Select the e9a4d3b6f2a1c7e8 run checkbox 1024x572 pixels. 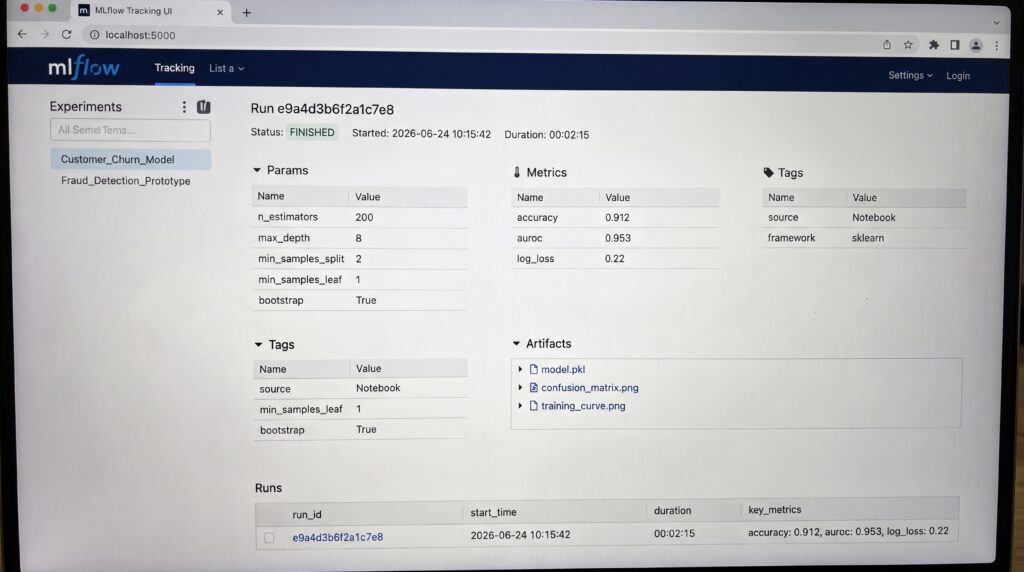click(x=269, y=537)
